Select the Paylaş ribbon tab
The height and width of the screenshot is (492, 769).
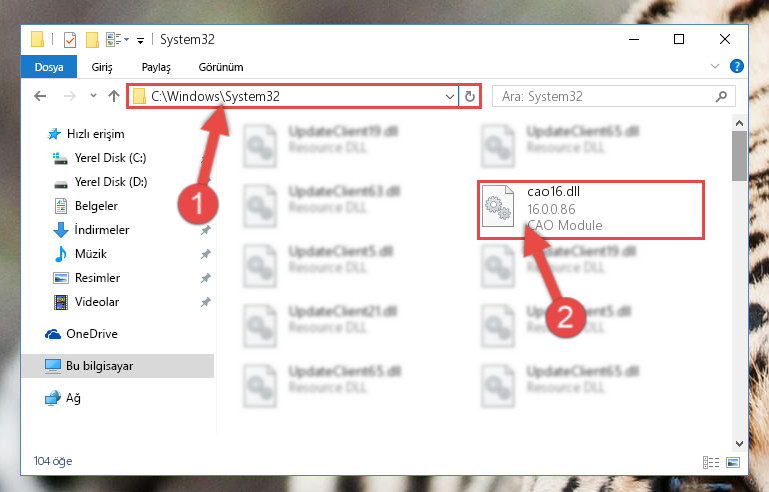[x=156, y=67]
